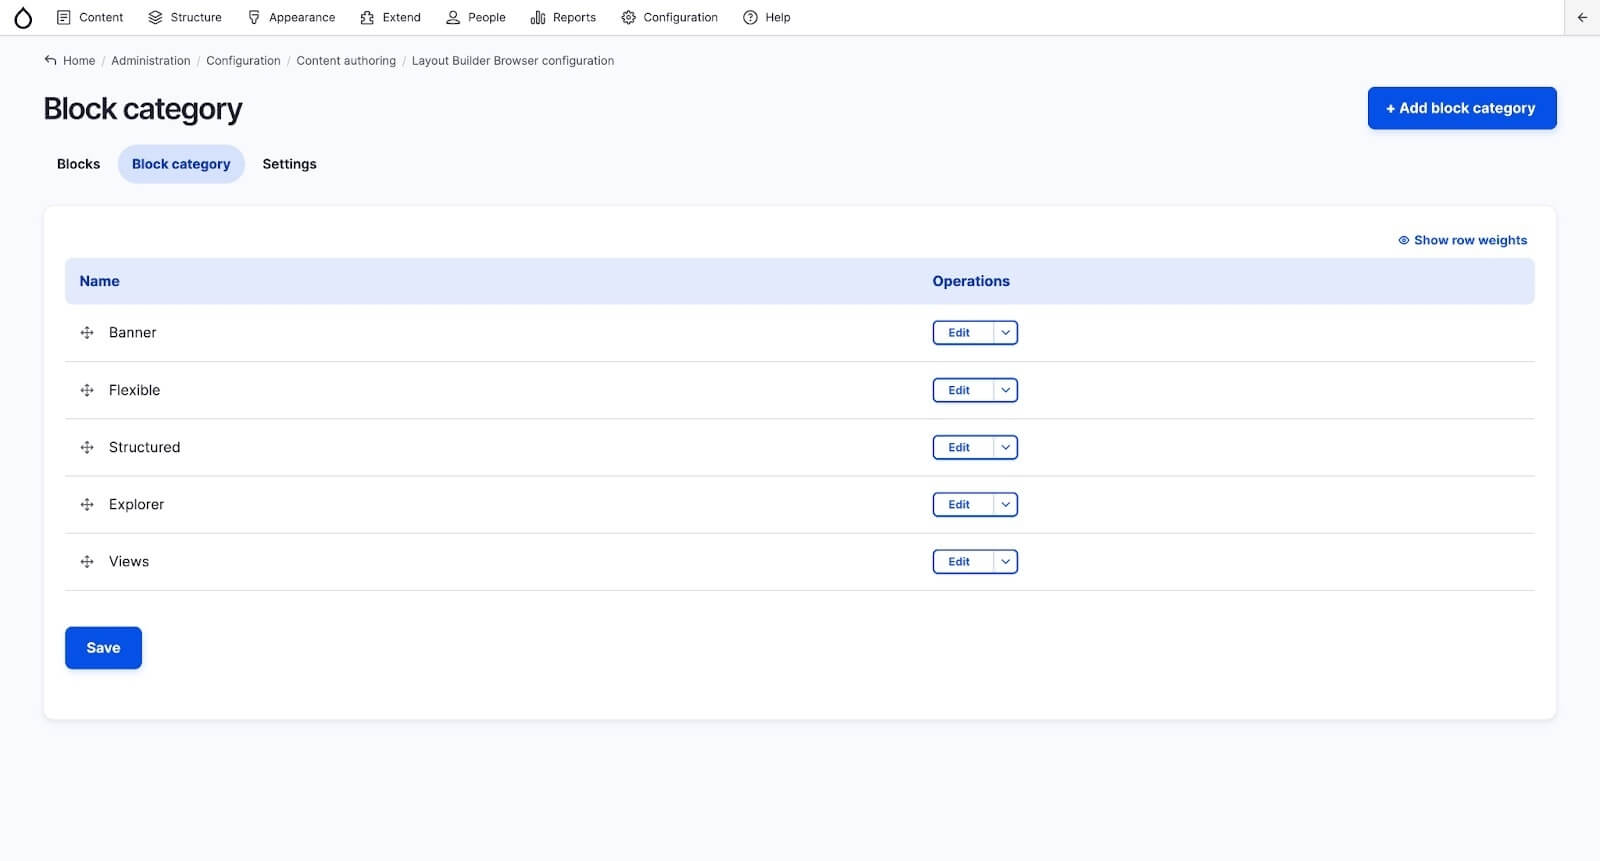Image resolution: width=1600 pixels, height=861 pixels.
Task: Click the drag handle beside Flexible
Action: (87, 390)
